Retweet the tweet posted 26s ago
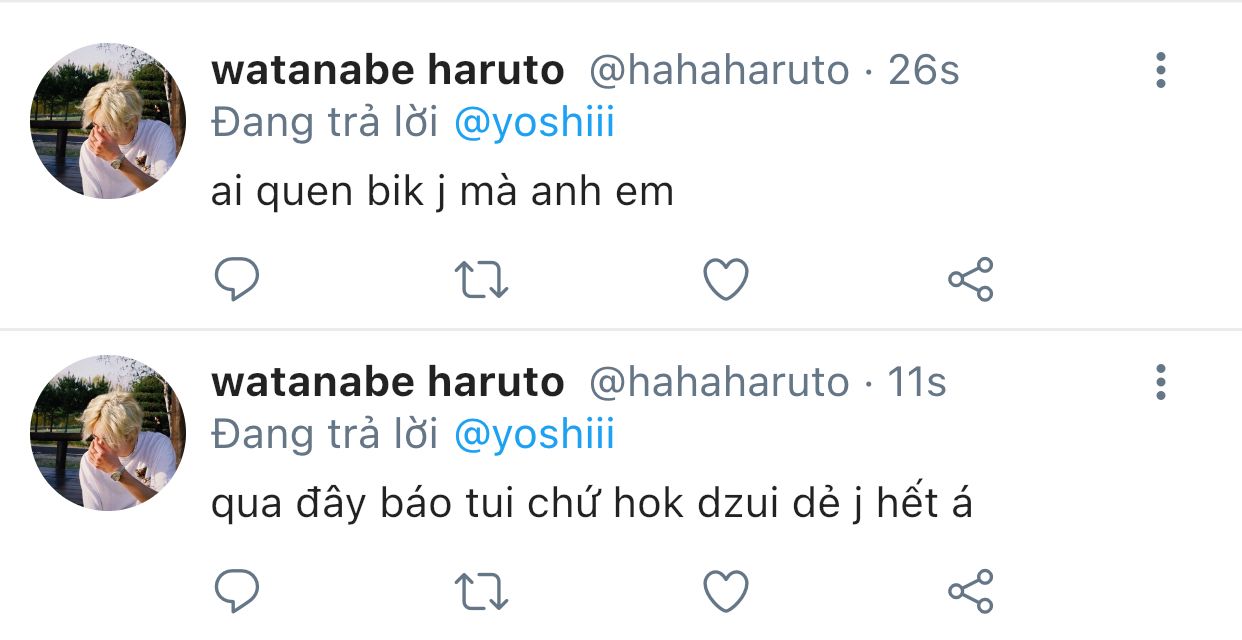The image size is (1242, 640). tap(482, 280)
